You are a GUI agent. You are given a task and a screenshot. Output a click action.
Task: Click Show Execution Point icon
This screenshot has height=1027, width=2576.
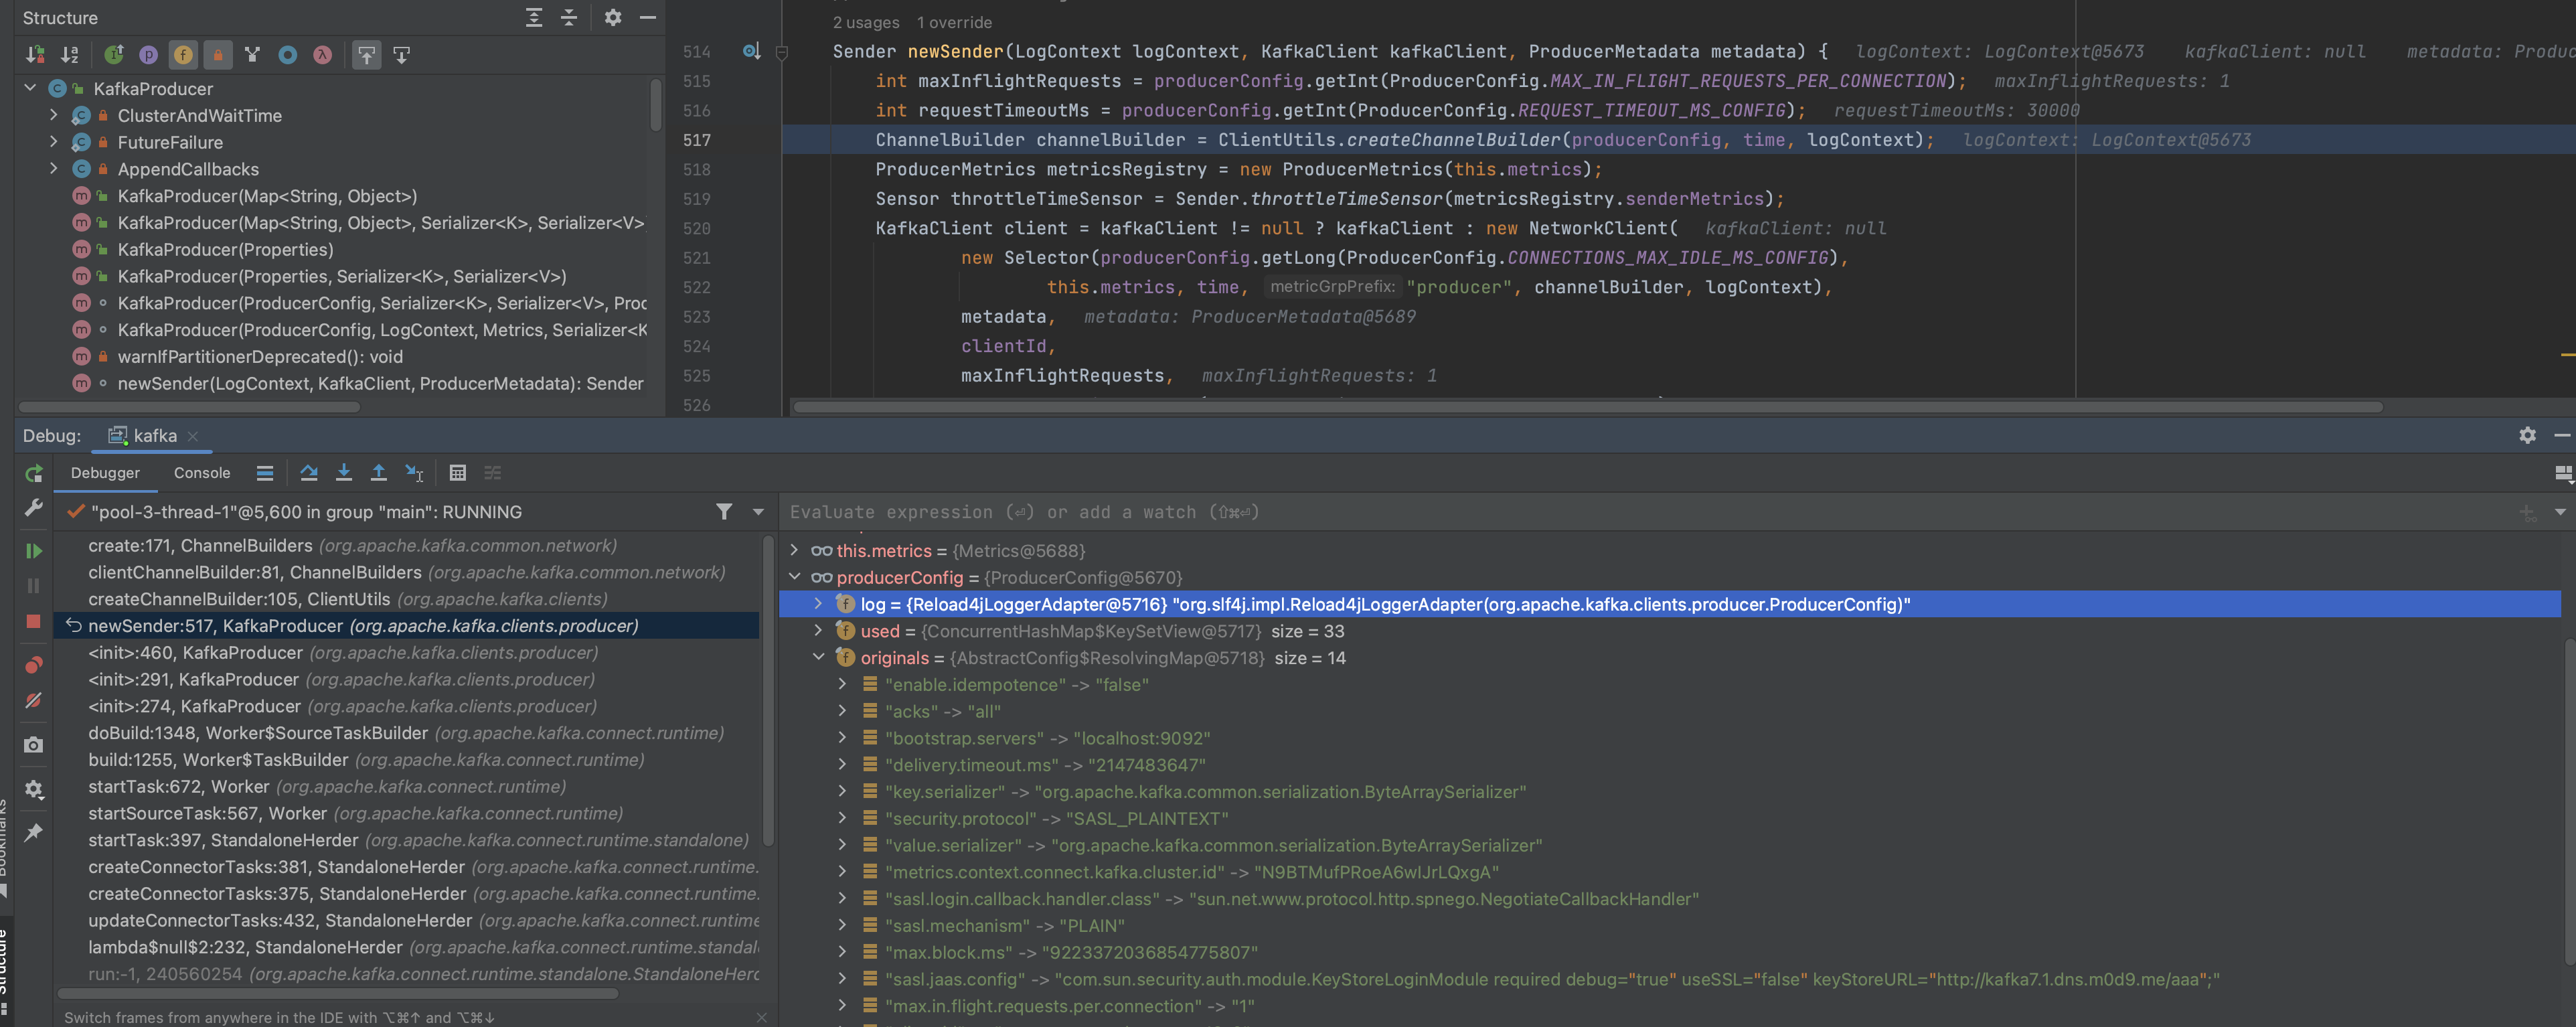[x=265, y=473]
